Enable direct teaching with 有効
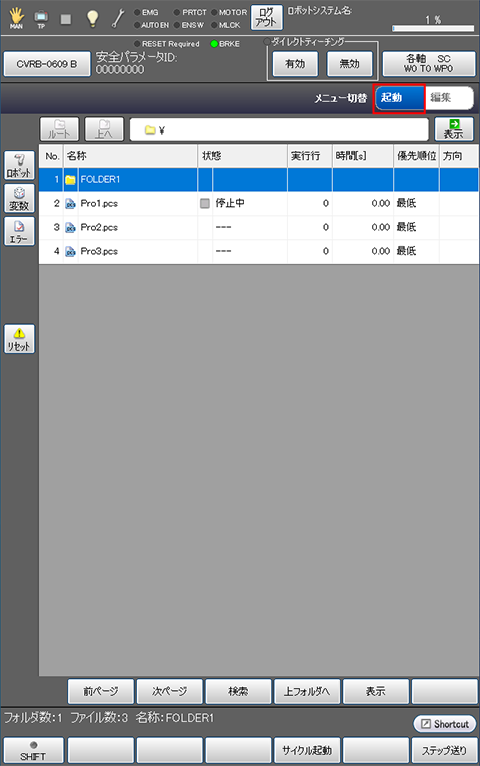Viewport: 480px width, 766px height. tap(295, 64)
